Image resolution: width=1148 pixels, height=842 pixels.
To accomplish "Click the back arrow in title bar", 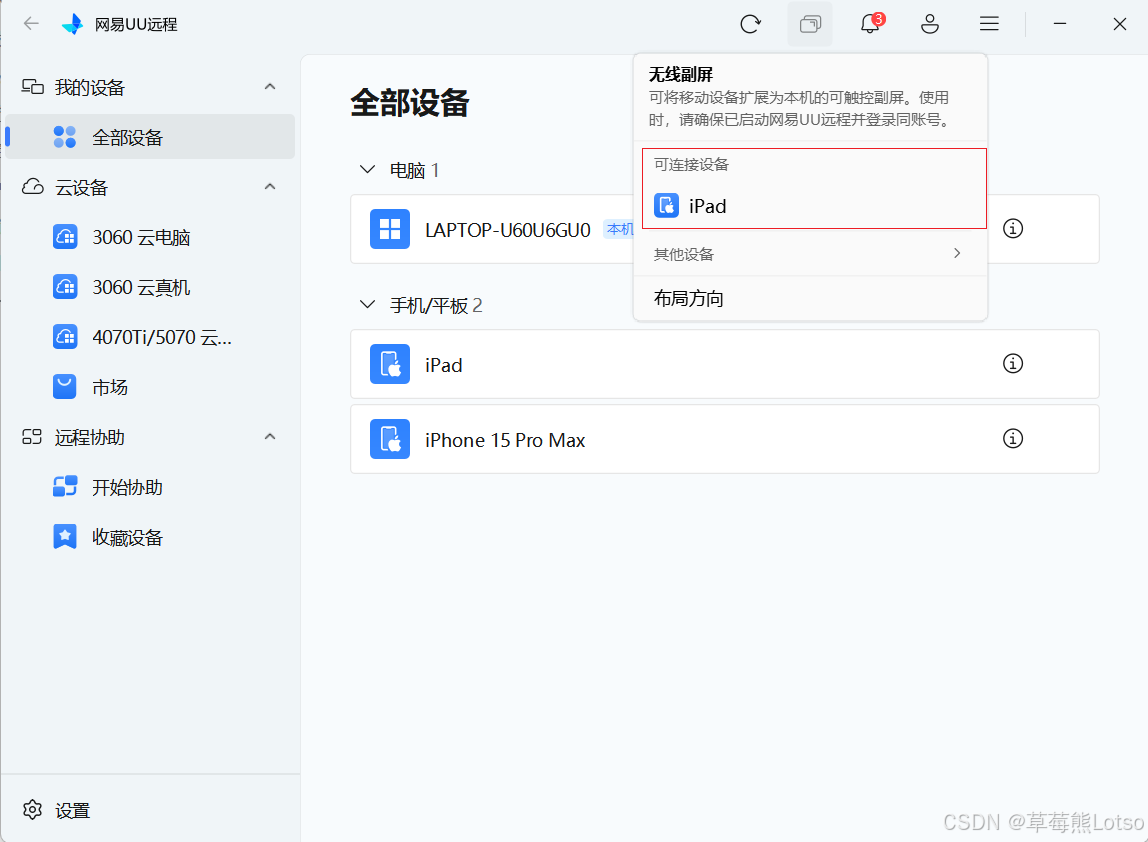I will tap(31, 23).
